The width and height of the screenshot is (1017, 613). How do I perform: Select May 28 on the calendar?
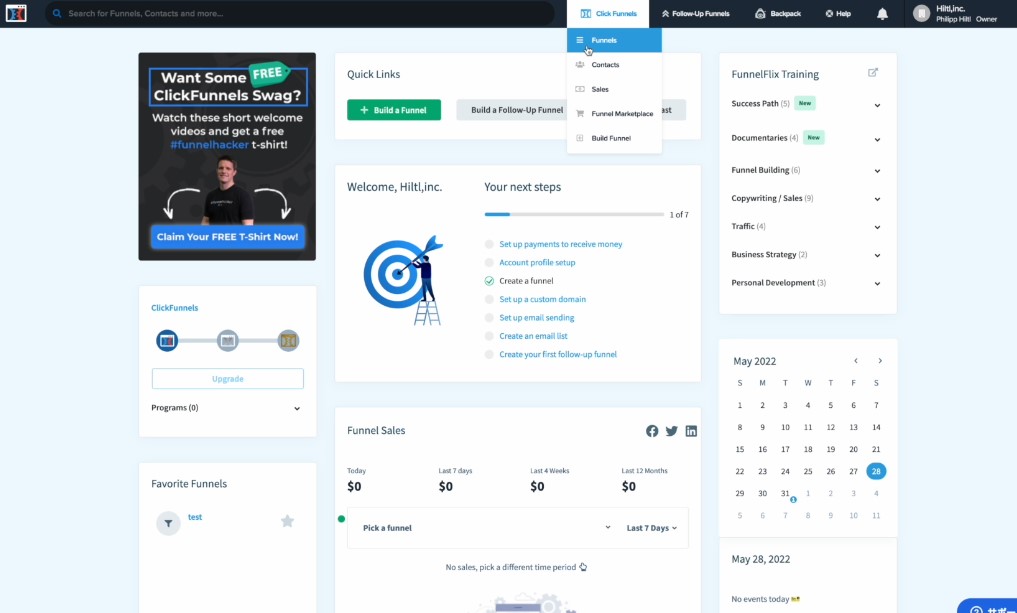coord(876,472)
